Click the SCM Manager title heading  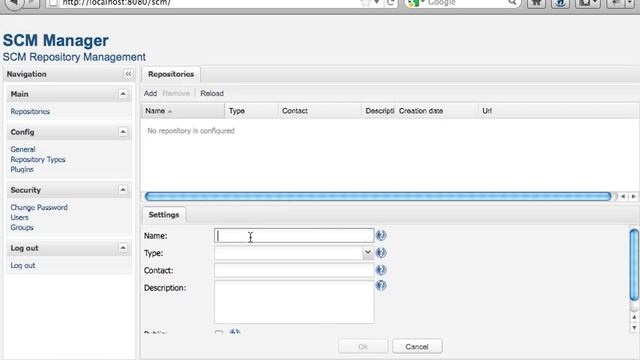(x=56, y=40)
